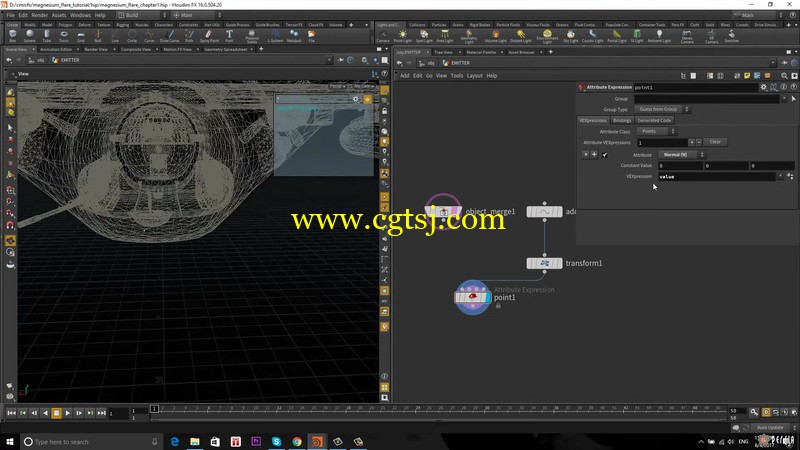800x450 pixels.
Task: Click the first Constant Value field
Action: point(680,166)
